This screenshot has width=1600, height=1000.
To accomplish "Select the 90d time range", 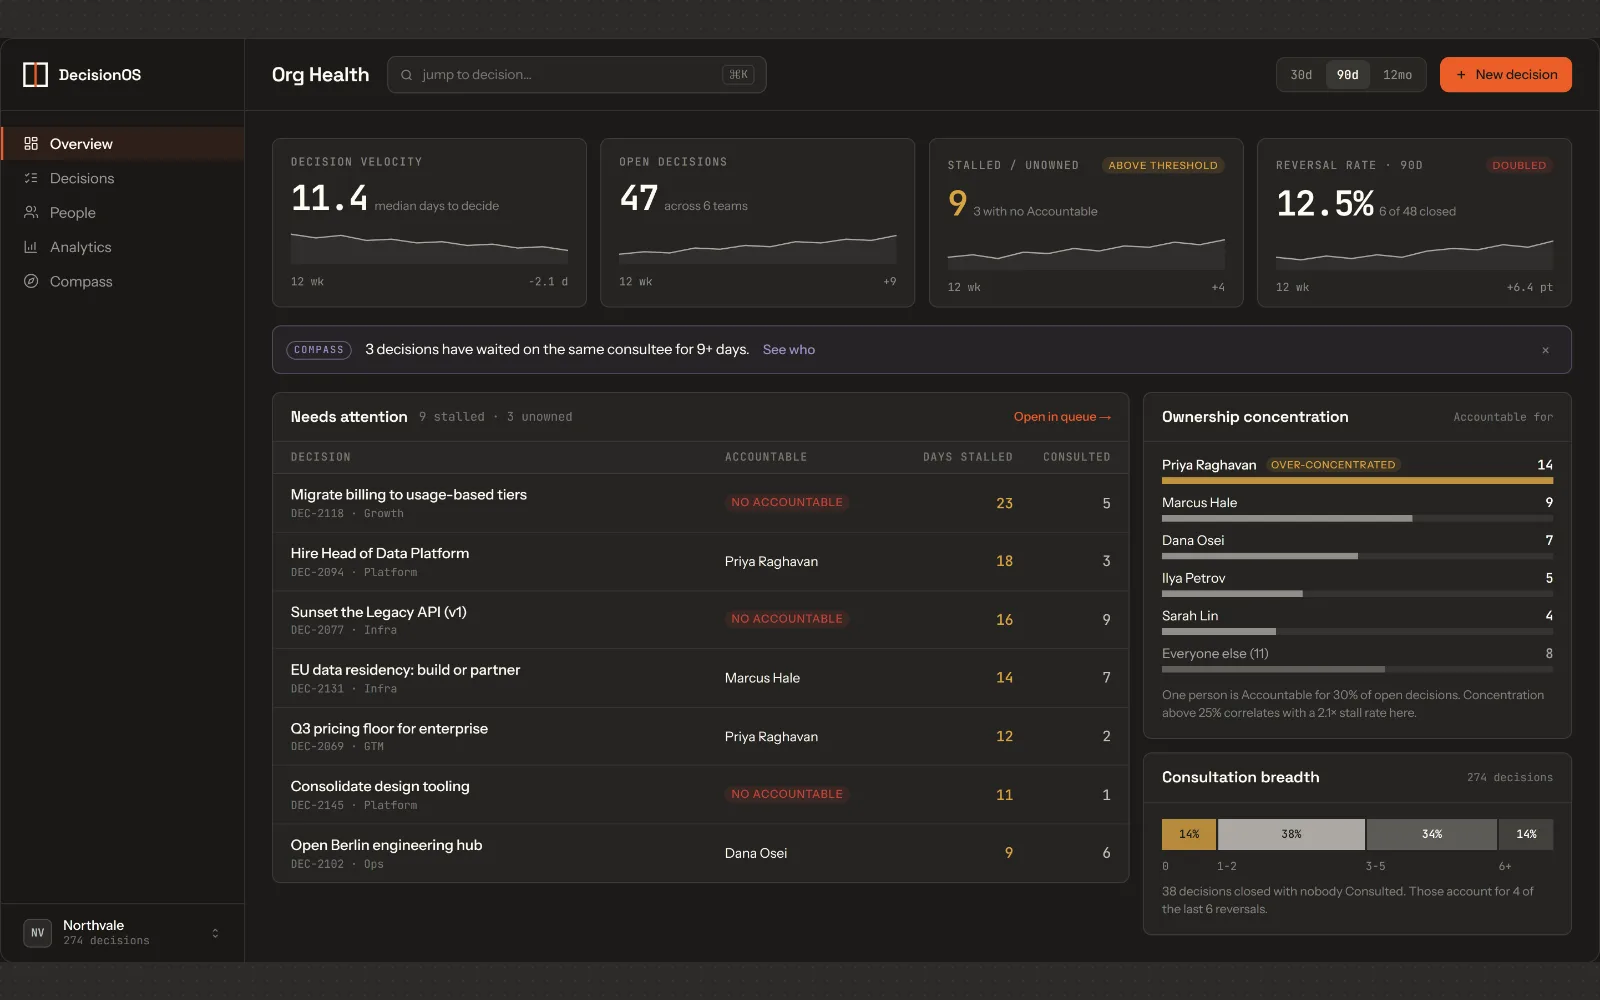I will click(1348, 75).
